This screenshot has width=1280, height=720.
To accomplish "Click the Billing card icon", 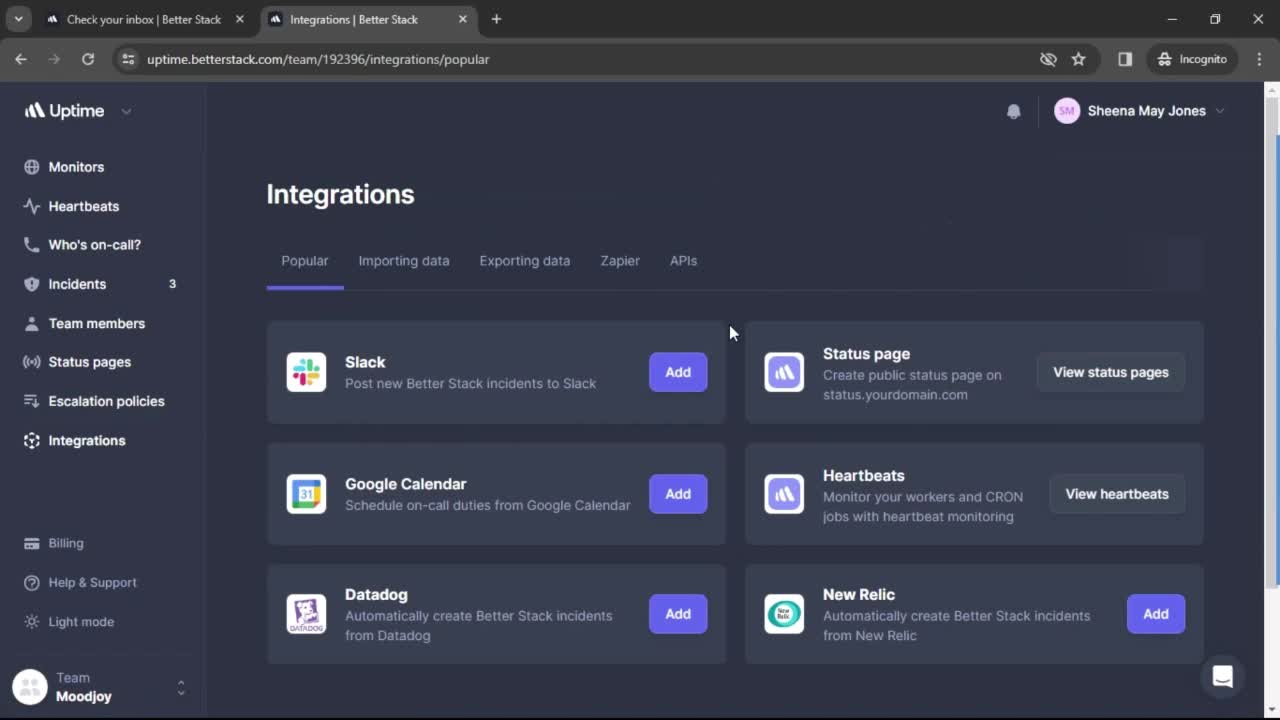I will (32, 543).
